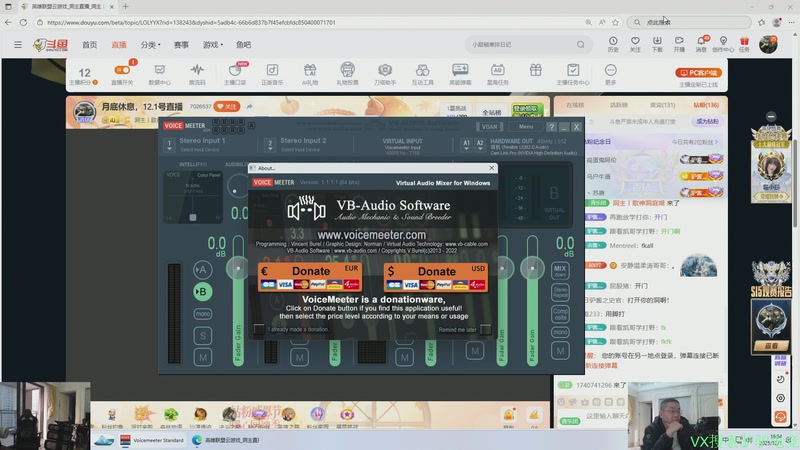Open the A2 hardware out dropdown

(x=480, y=145)
